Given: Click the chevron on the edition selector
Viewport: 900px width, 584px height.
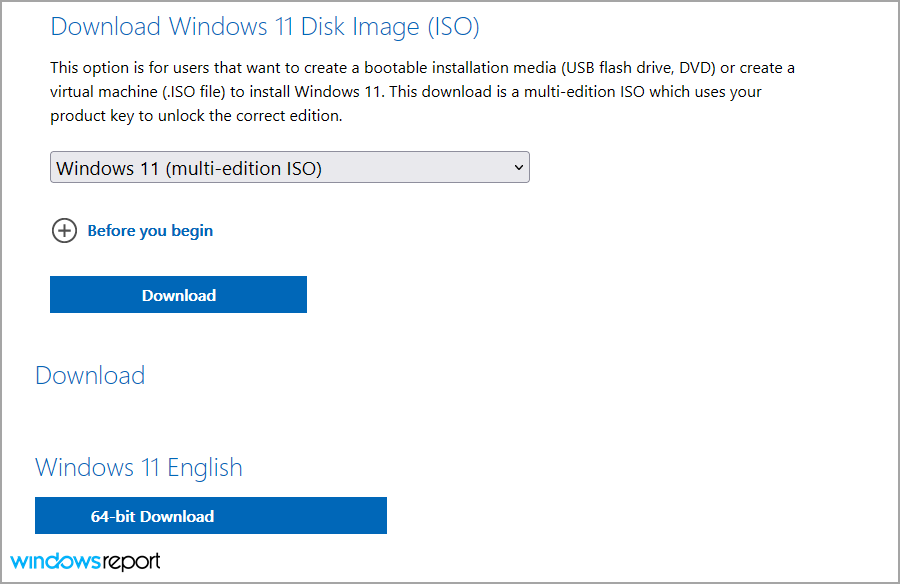Looking at the screenshot, I should [518, 167].
